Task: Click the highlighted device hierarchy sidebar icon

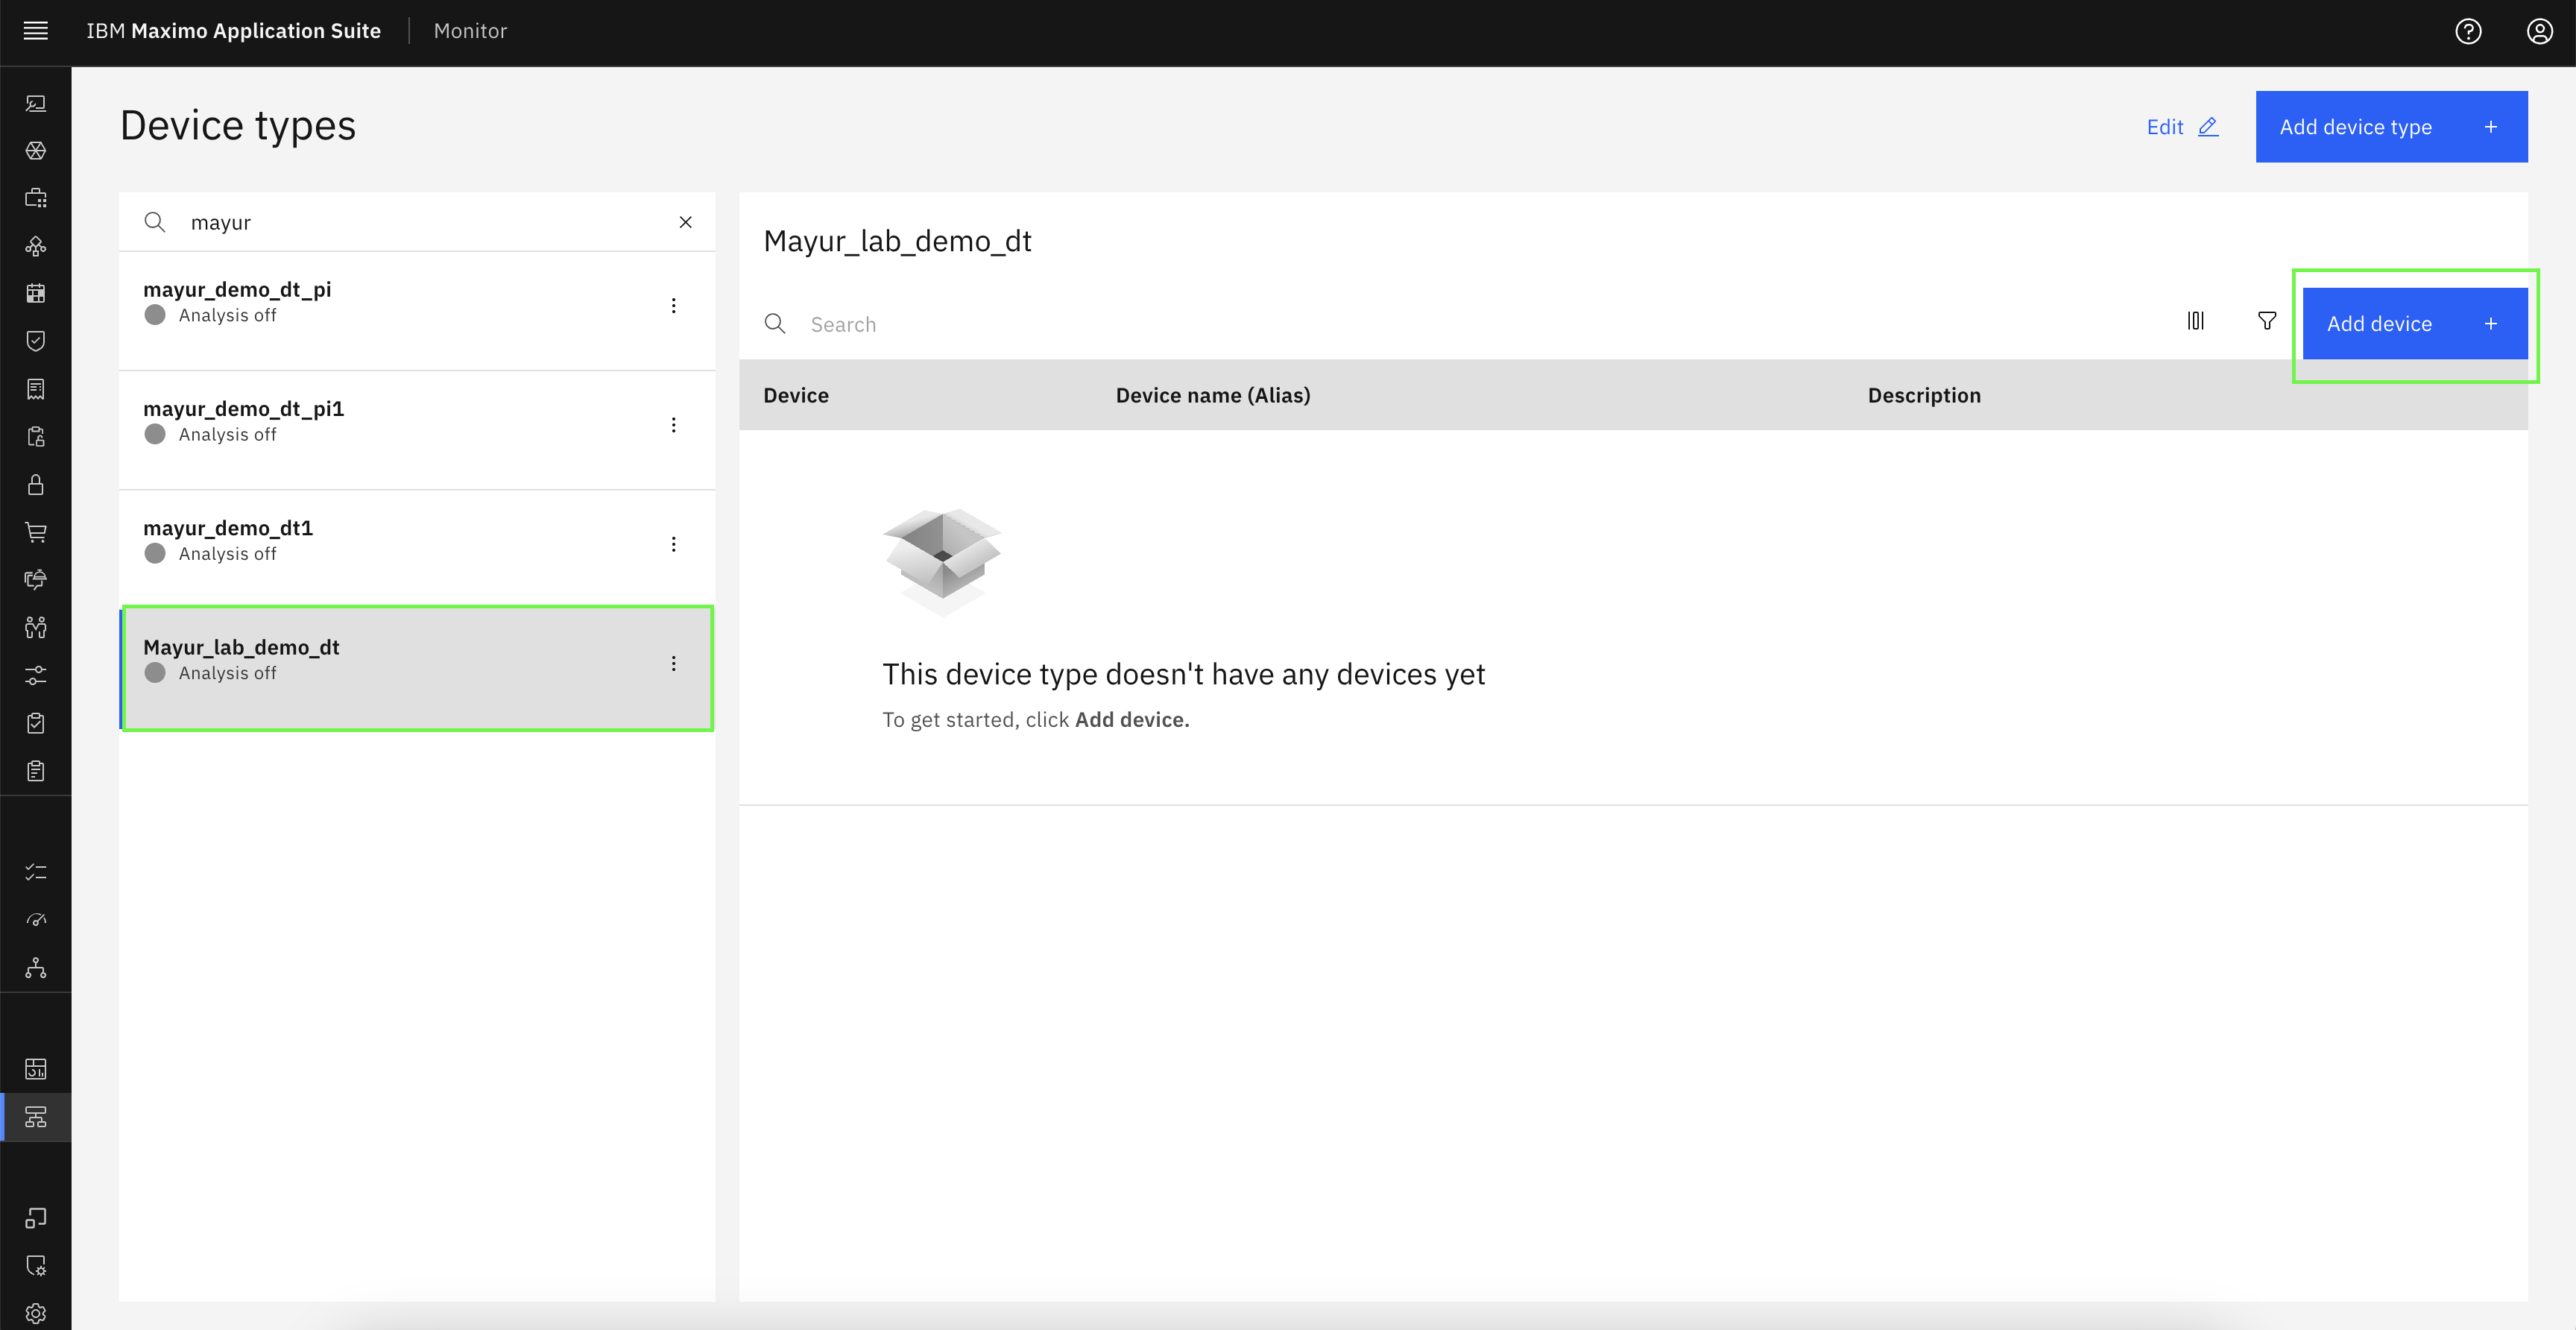Action: point(36,1117)
